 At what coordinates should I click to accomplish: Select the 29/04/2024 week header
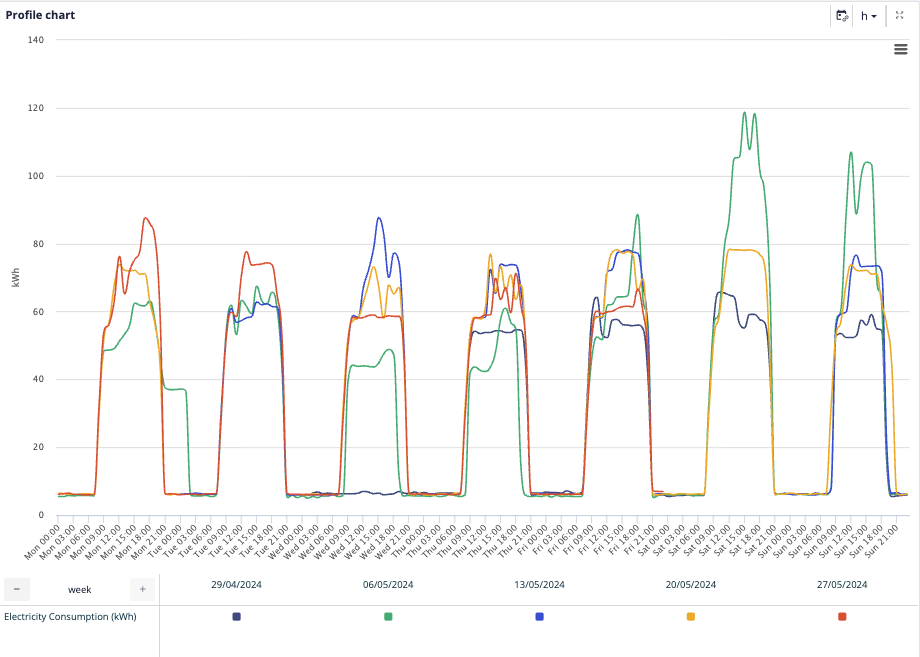point(236,584)
